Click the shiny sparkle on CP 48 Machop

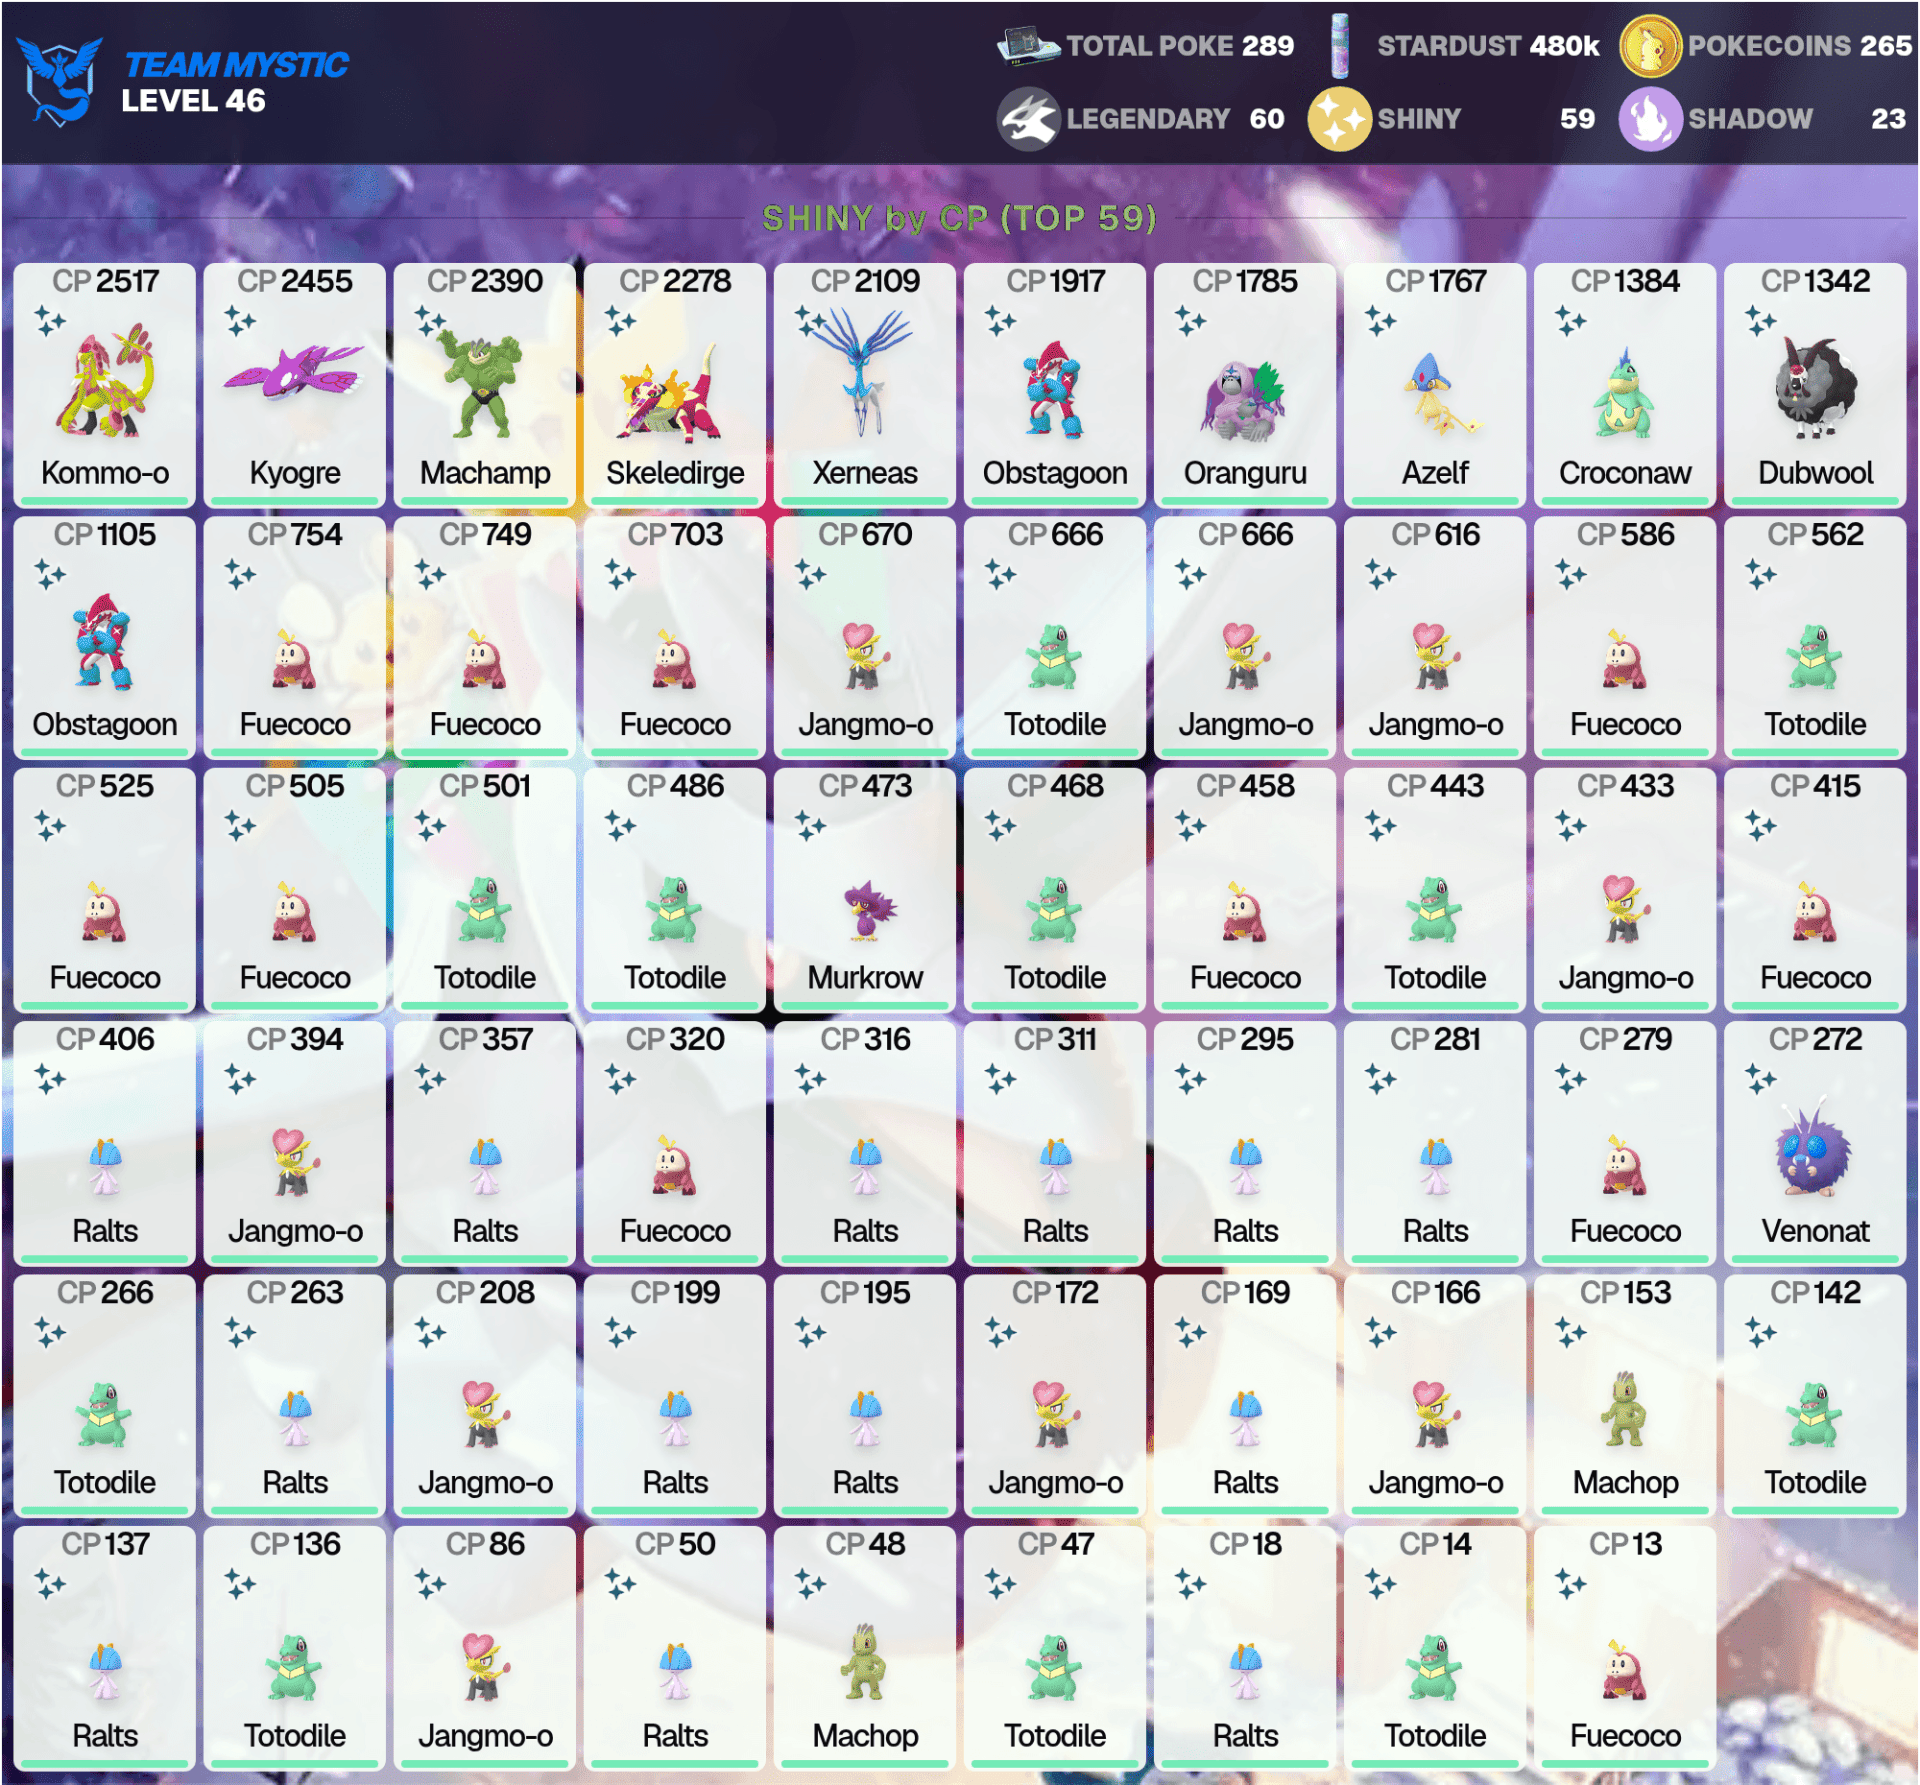point(810,1584)
